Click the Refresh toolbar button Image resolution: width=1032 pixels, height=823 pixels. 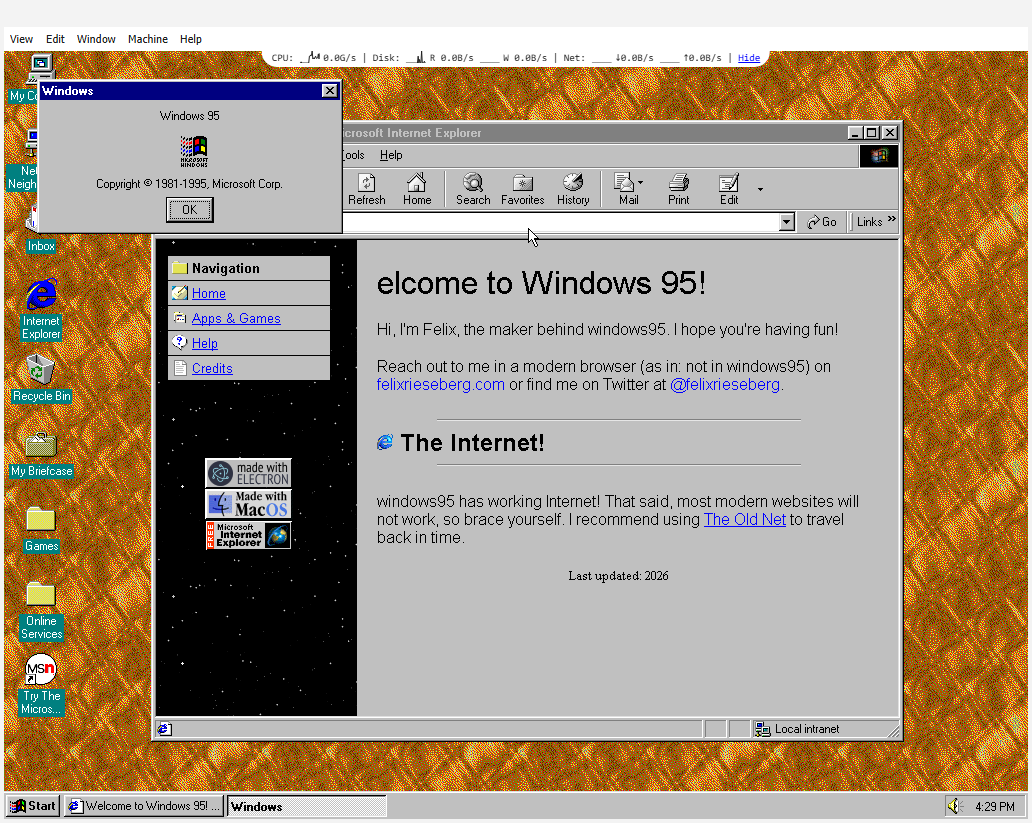click(367, 189)
